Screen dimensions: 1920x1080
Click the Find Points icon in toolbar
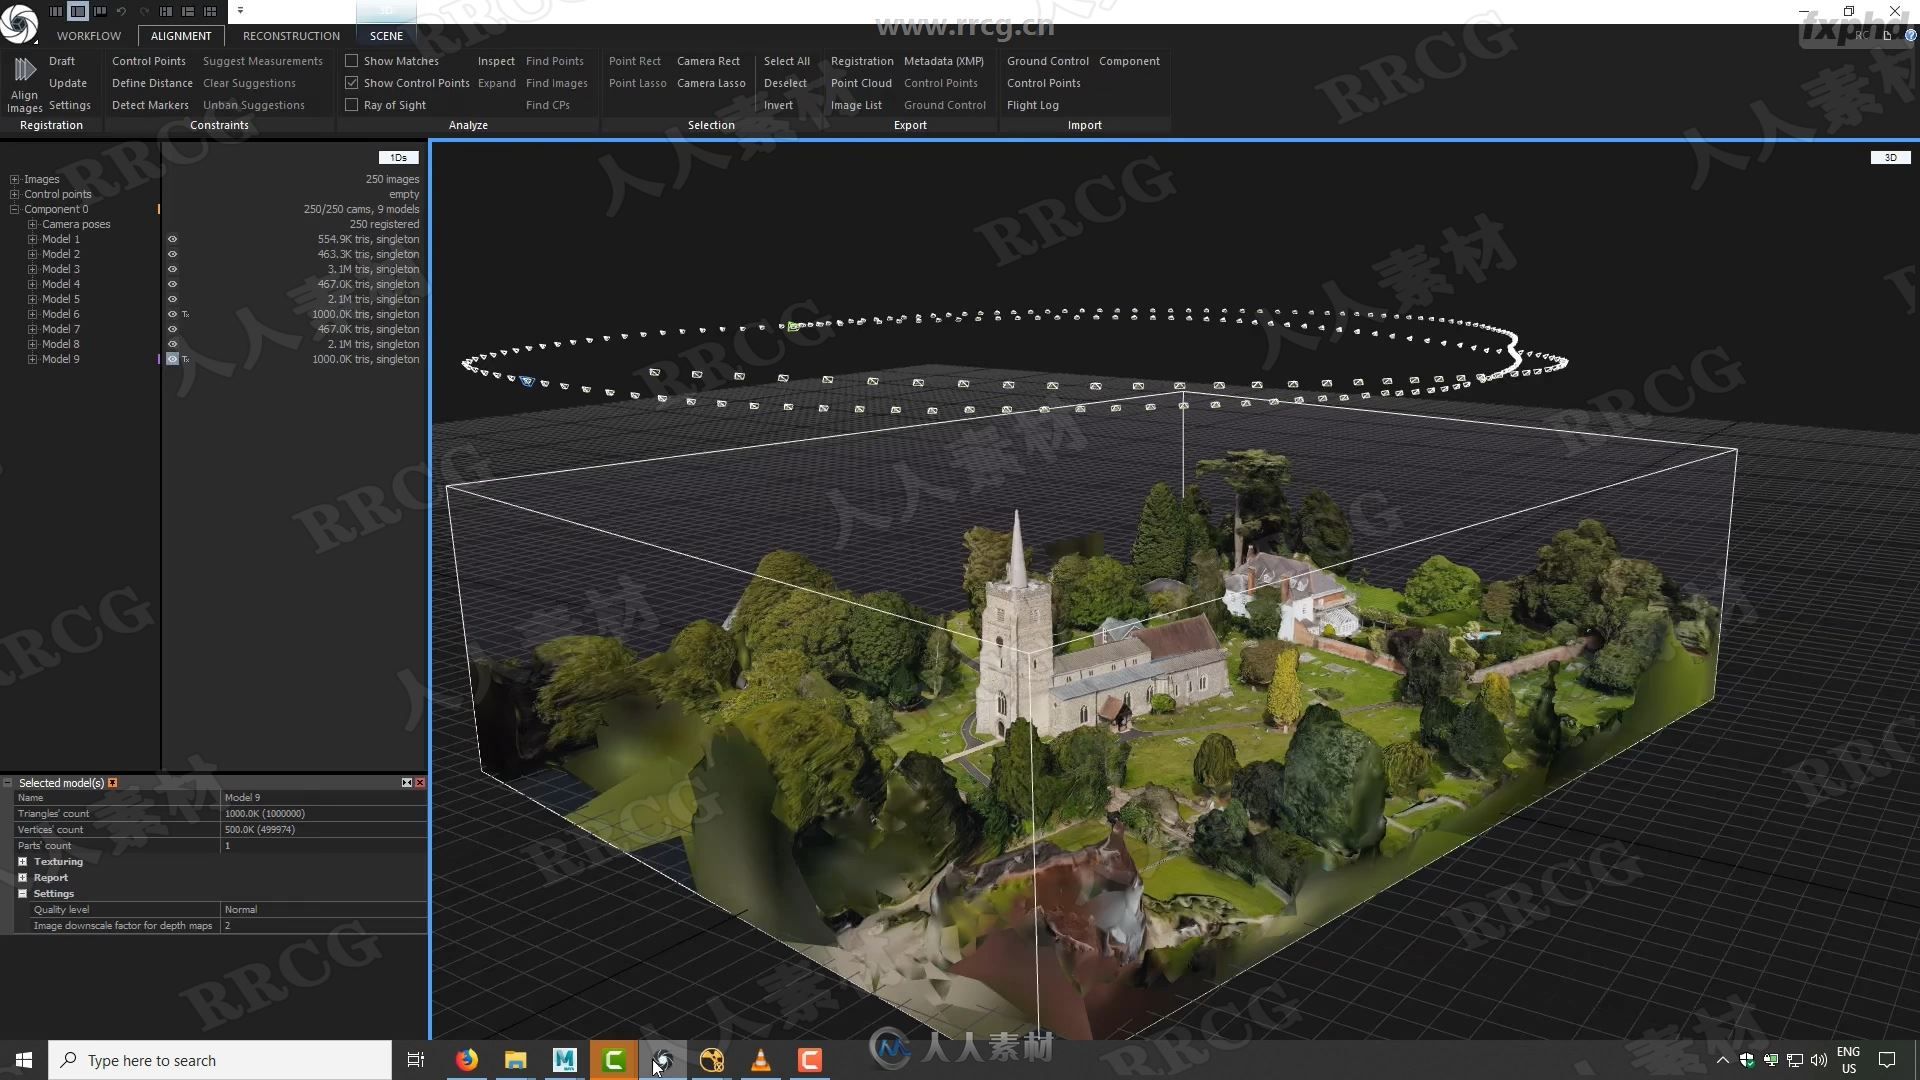[x=554, y=61]
